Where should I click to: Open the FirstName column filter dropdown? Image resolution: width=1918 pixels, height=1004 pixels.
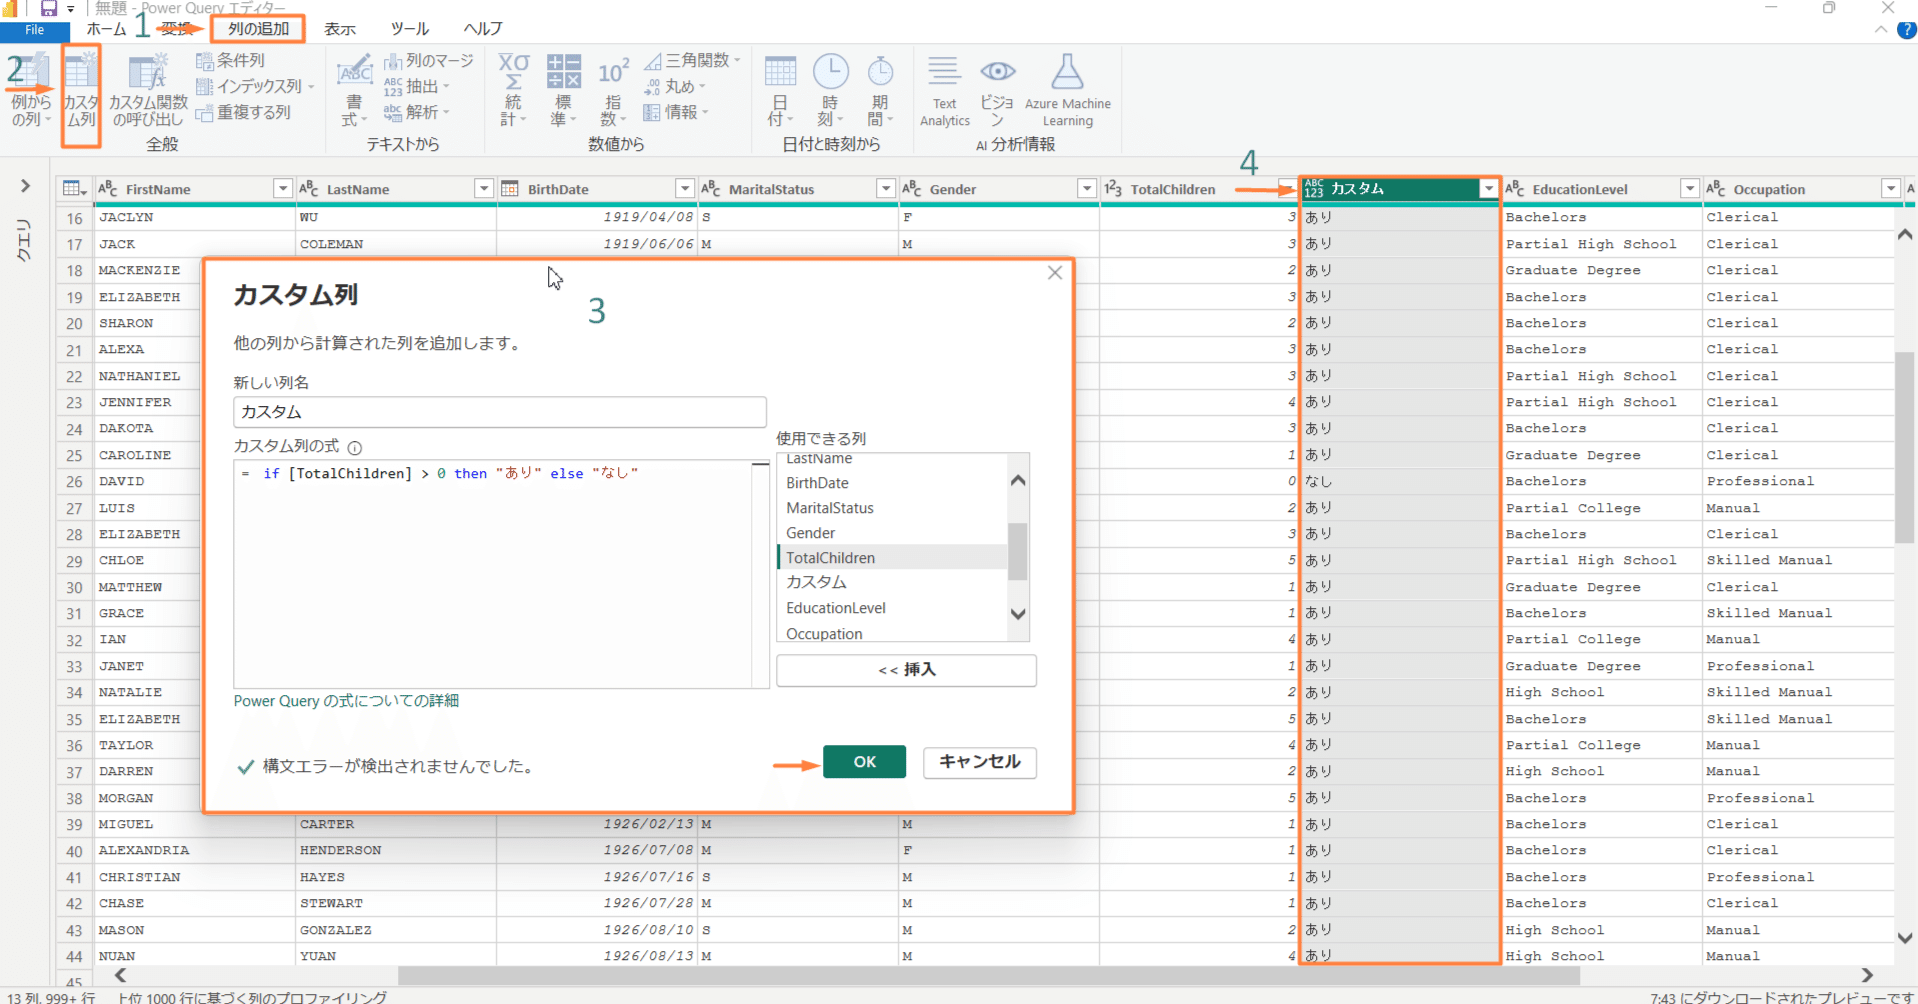coord(282,188)
